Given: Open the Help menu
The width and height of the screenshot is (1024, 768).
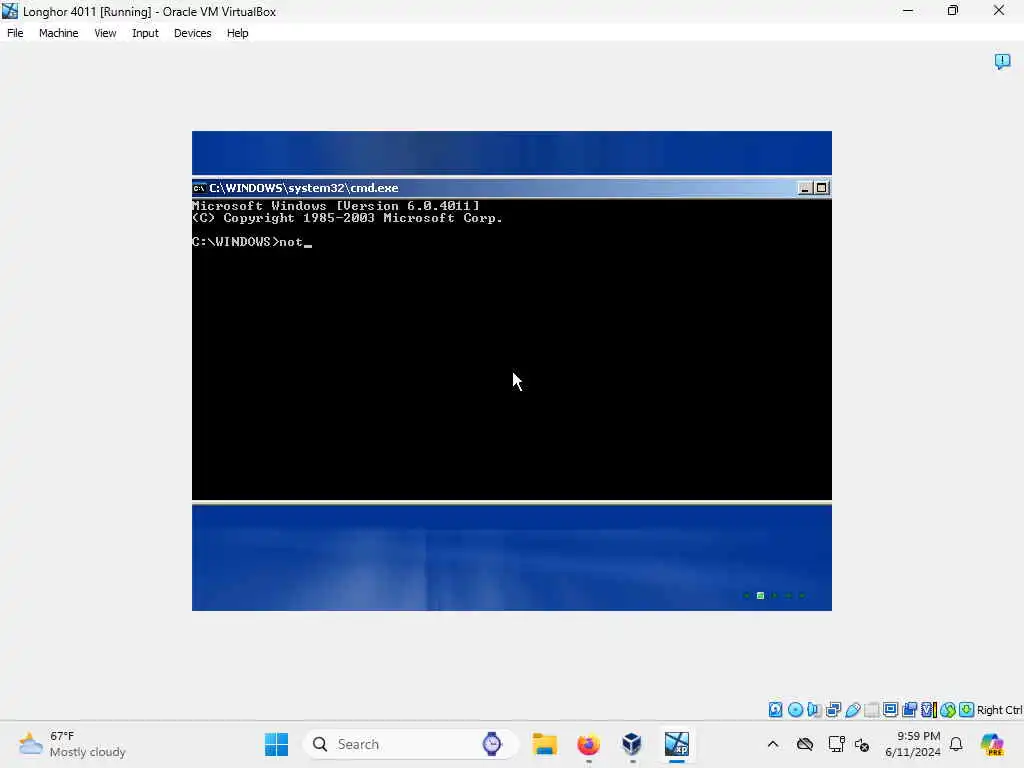Looking at the screenshot, I should pyautogui.click(x=238, y=33).
